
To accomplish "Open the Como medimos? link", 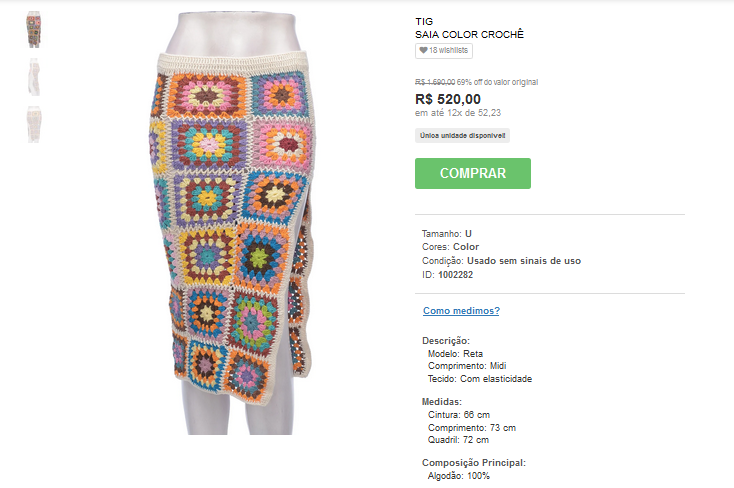I will coord(461,311).
